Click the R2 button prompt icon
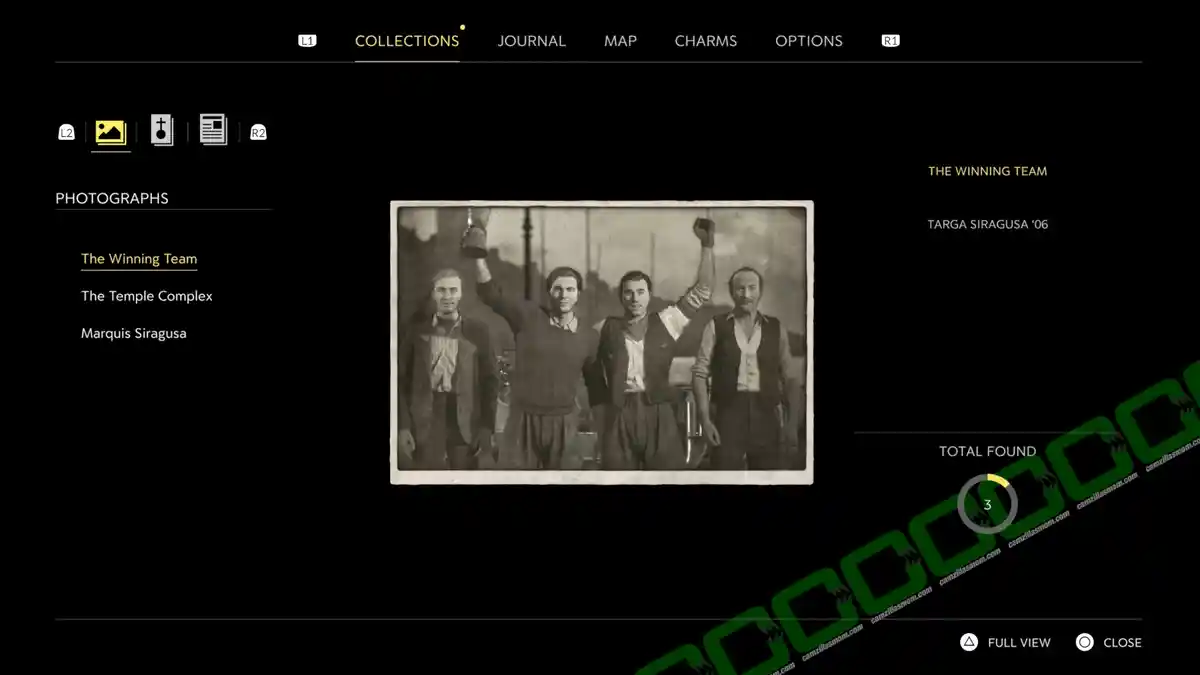 point(258,132)
